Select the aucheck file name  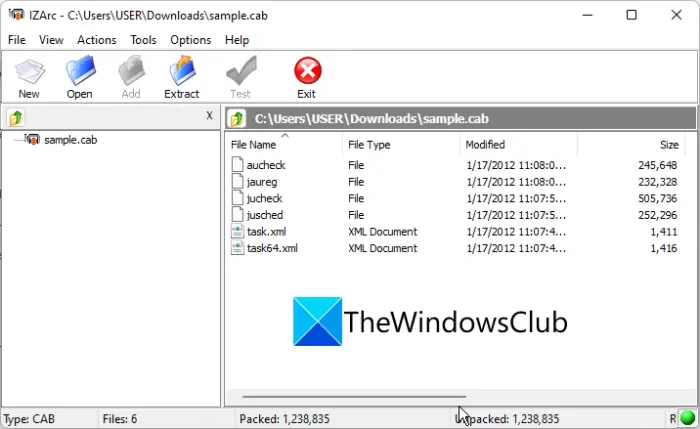(266, 165)
